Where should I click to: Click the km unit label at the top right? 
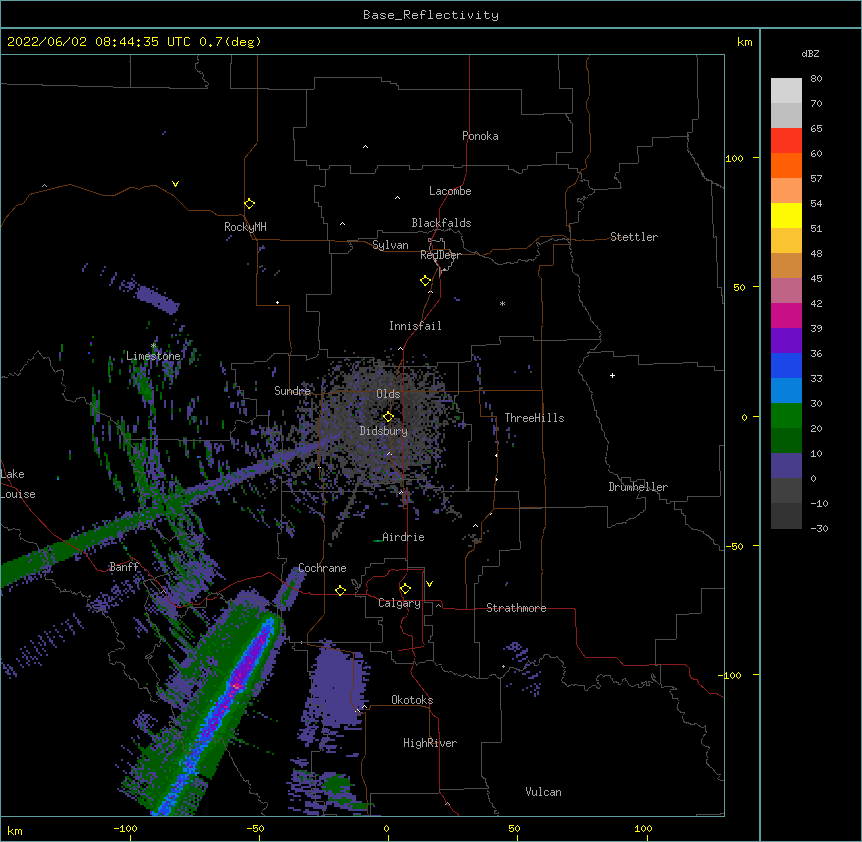[x=744, y=42]
